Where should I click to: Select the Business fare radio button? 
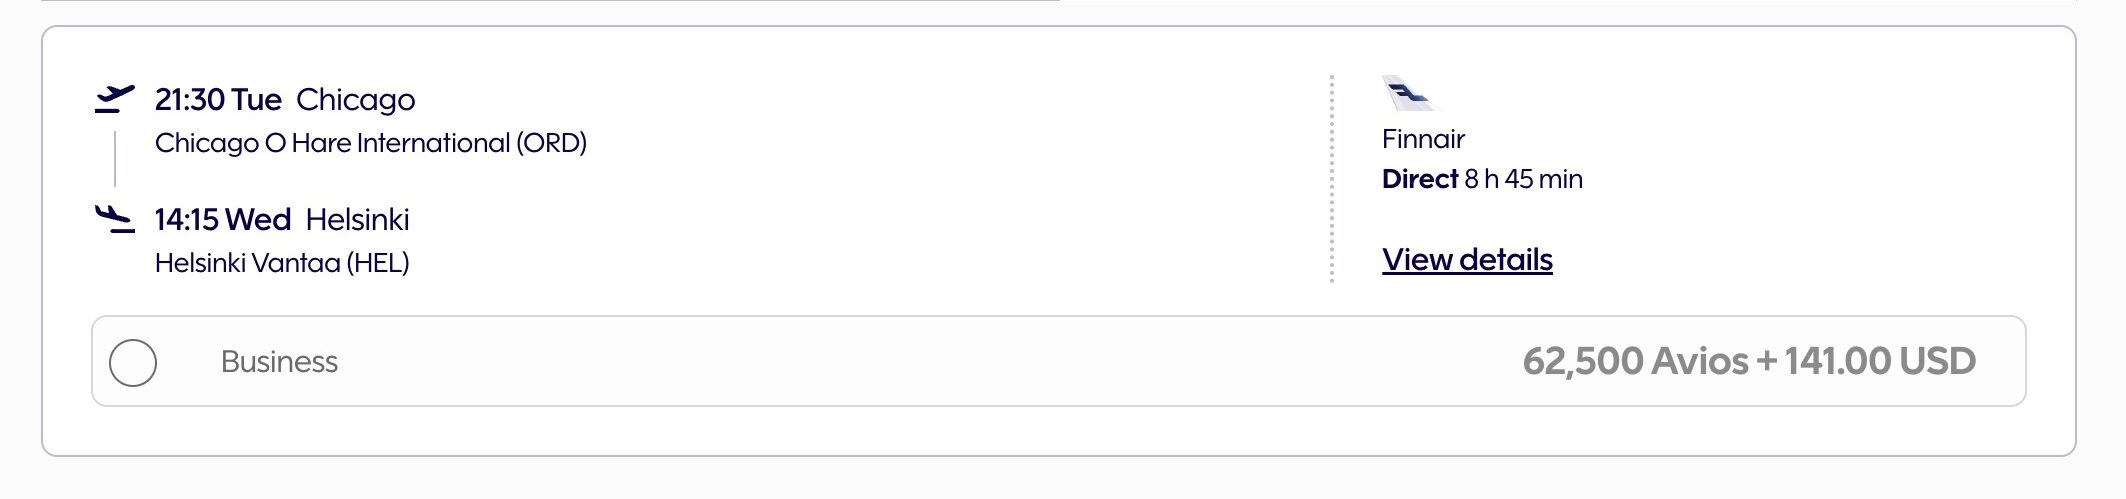[133, 362]
